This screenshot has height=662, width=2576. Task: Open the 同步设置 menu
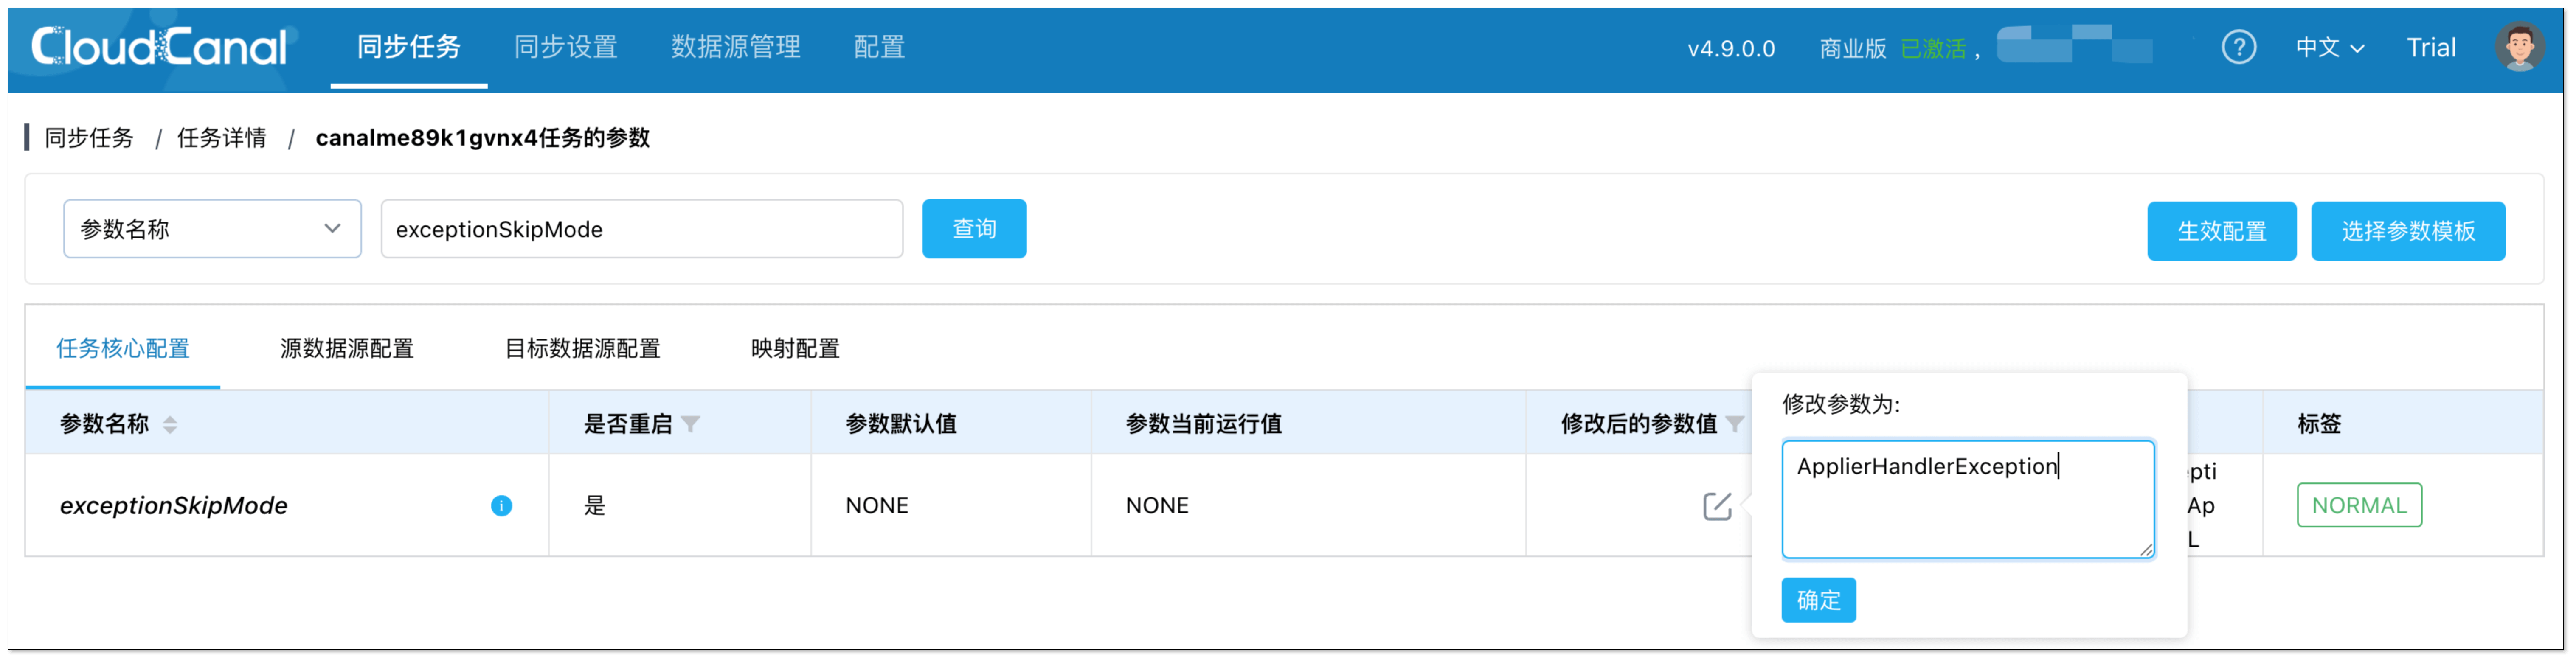(x=565, y=47)
